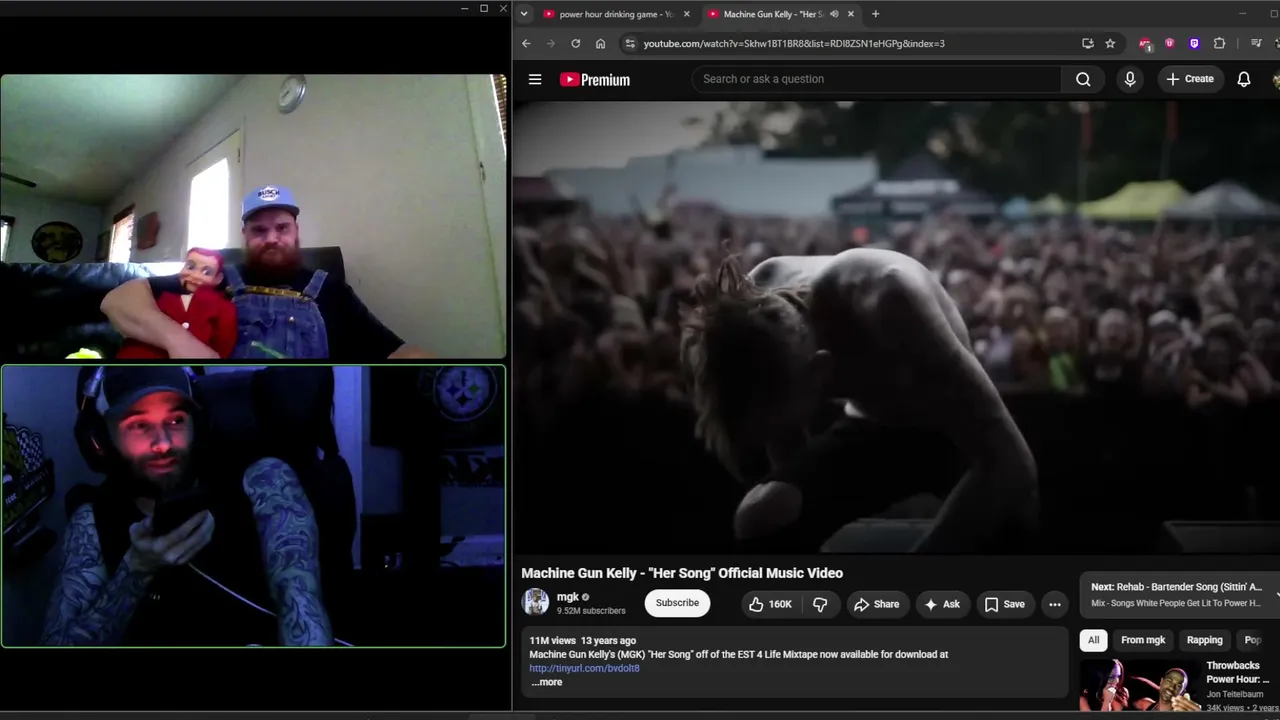Open the browser home page

(600, 43)
